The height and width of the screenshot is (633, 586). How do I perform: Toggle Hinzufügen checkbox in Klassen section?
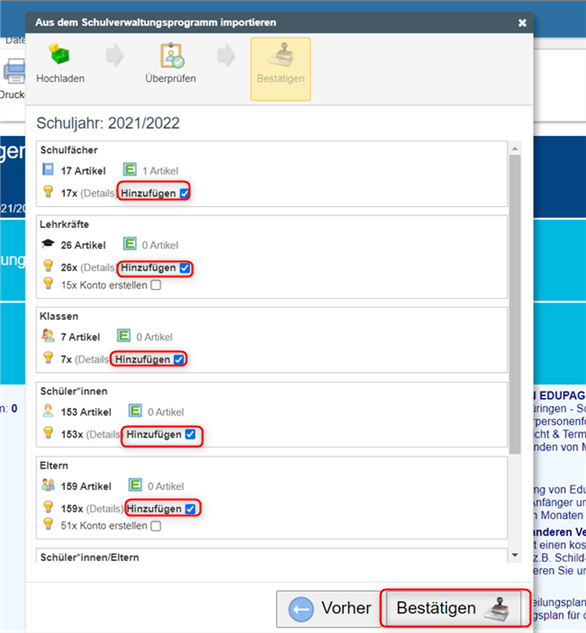pos(179,359)
